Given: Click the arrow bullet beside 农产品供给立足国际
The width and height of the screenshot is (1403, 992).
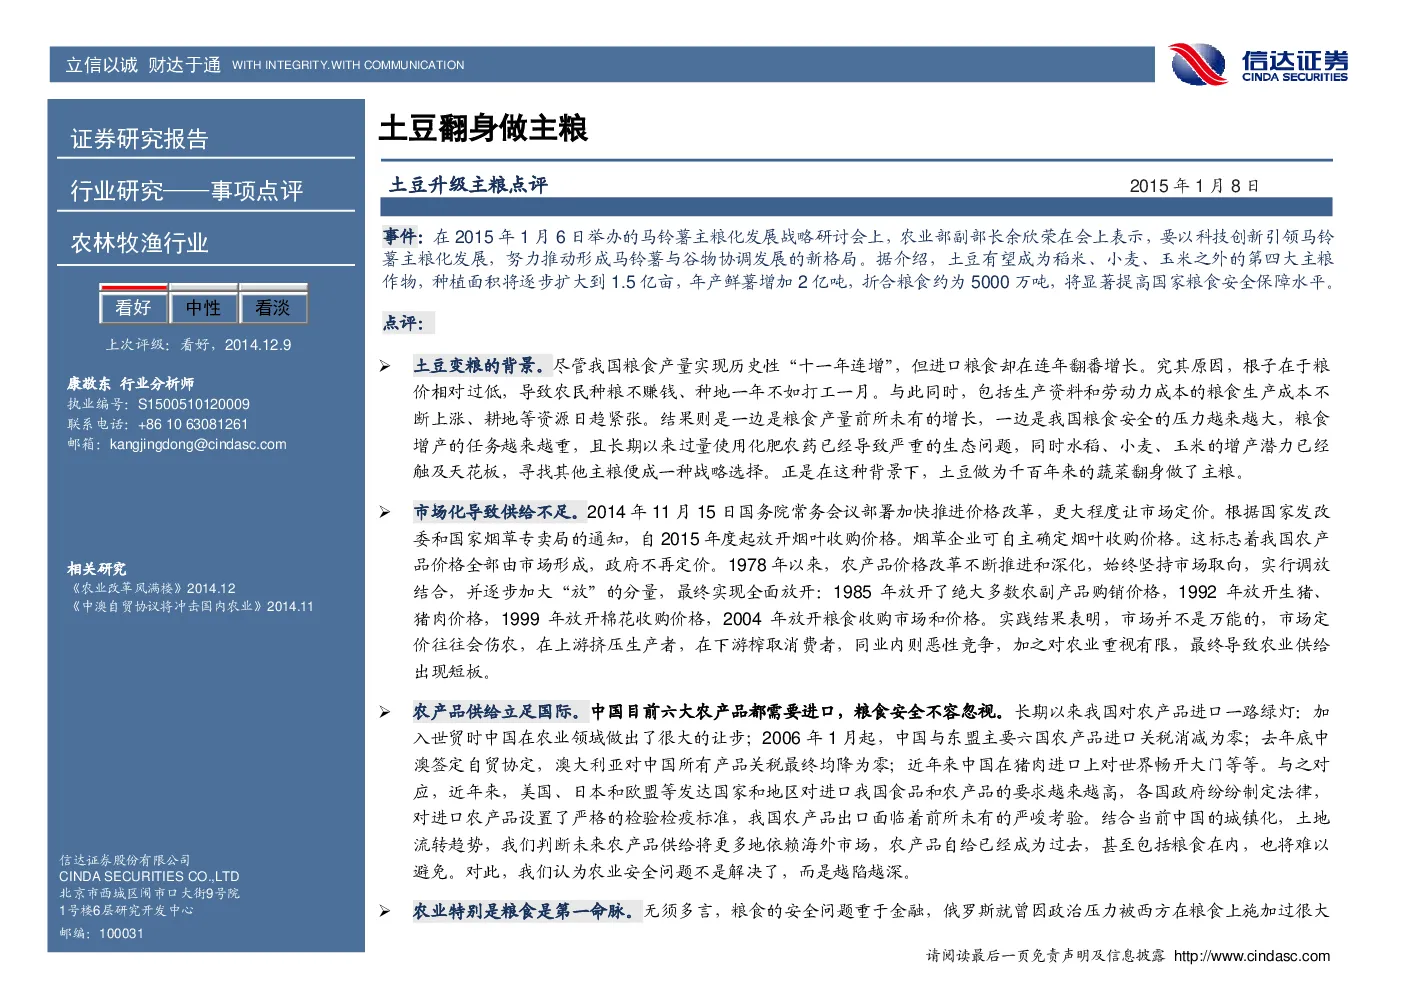Looking at the screenshot, I should (385, 713).
